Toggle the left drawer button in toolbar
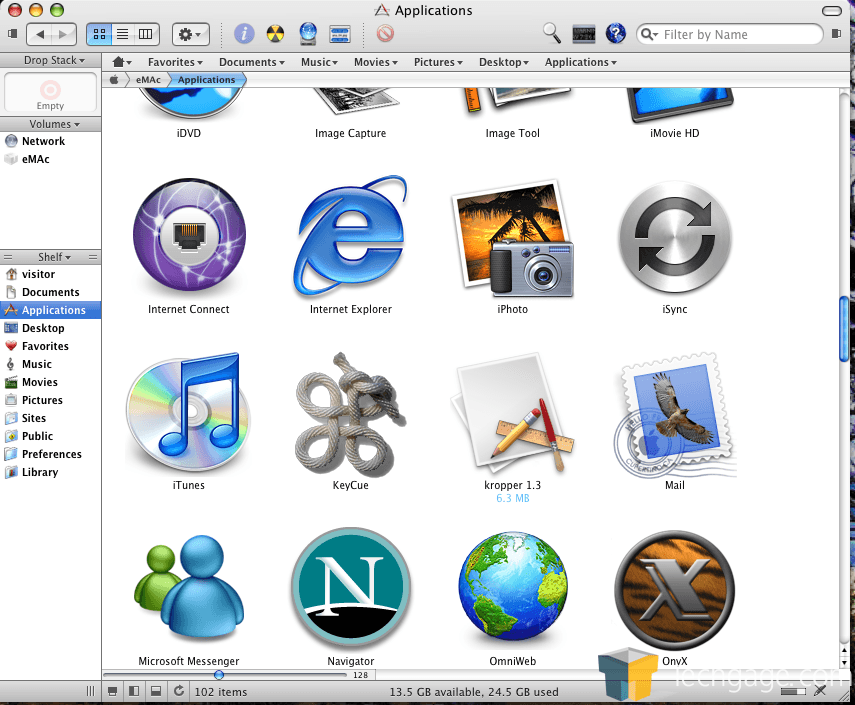 (12, 34)
